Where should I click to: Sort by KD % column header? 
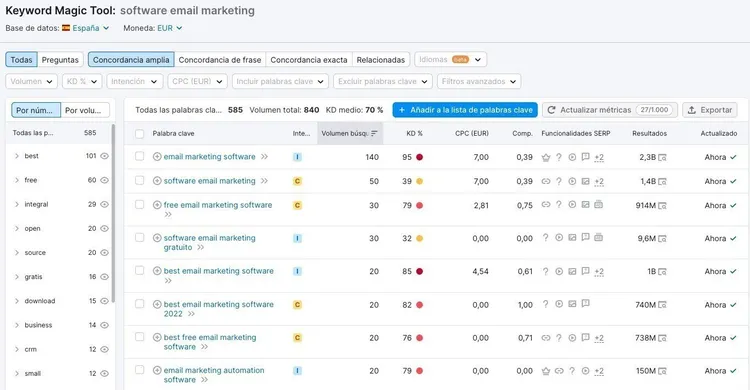click(414, 134)
